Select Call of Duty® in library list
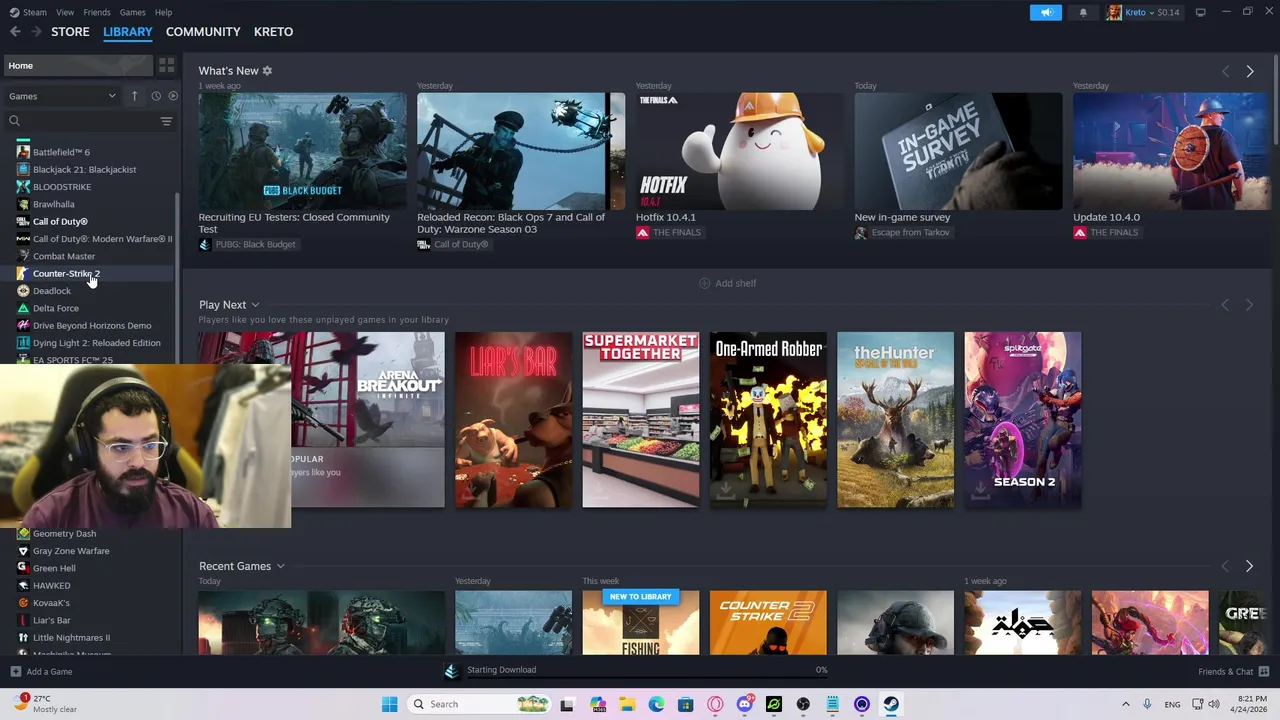 point(60,222)
